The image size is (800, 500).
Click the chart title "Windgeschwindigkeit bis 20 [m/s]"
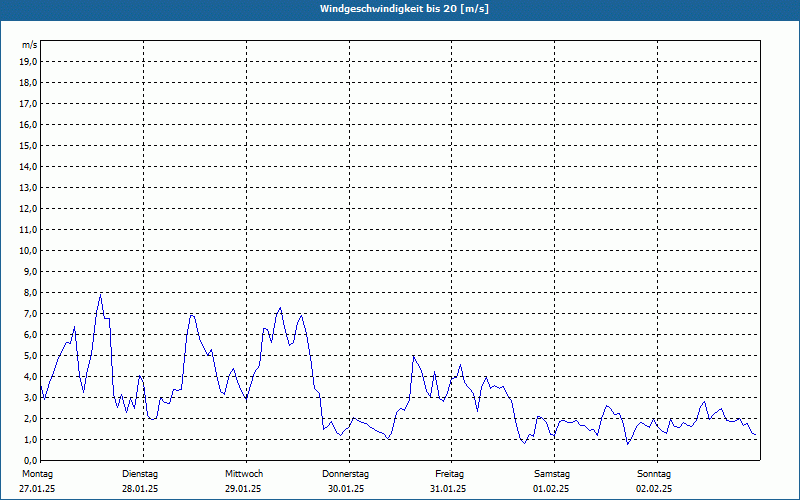pyautogui.click(x=404, y=9)
